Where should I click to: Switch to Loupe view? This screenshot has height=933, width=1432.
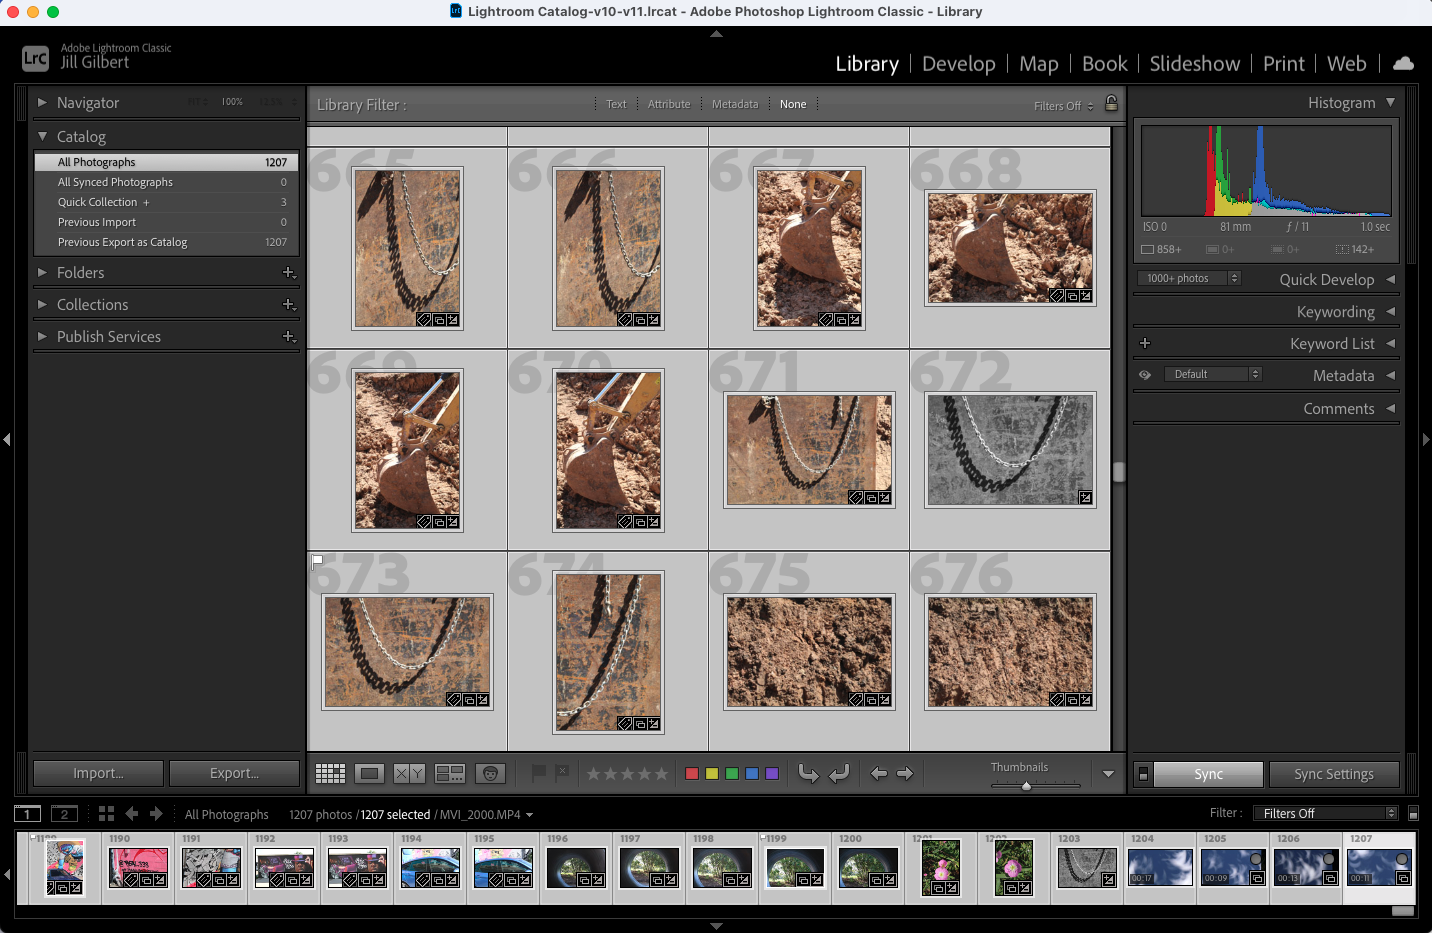[369, 773]
